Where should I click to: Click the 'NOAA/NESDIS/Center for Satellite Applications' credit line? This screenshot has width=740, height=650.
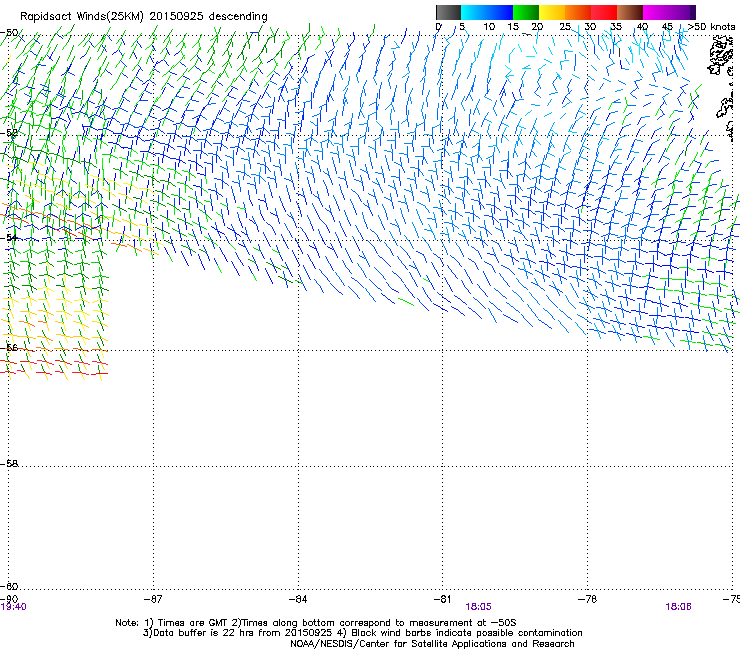[x=432, y=644]
